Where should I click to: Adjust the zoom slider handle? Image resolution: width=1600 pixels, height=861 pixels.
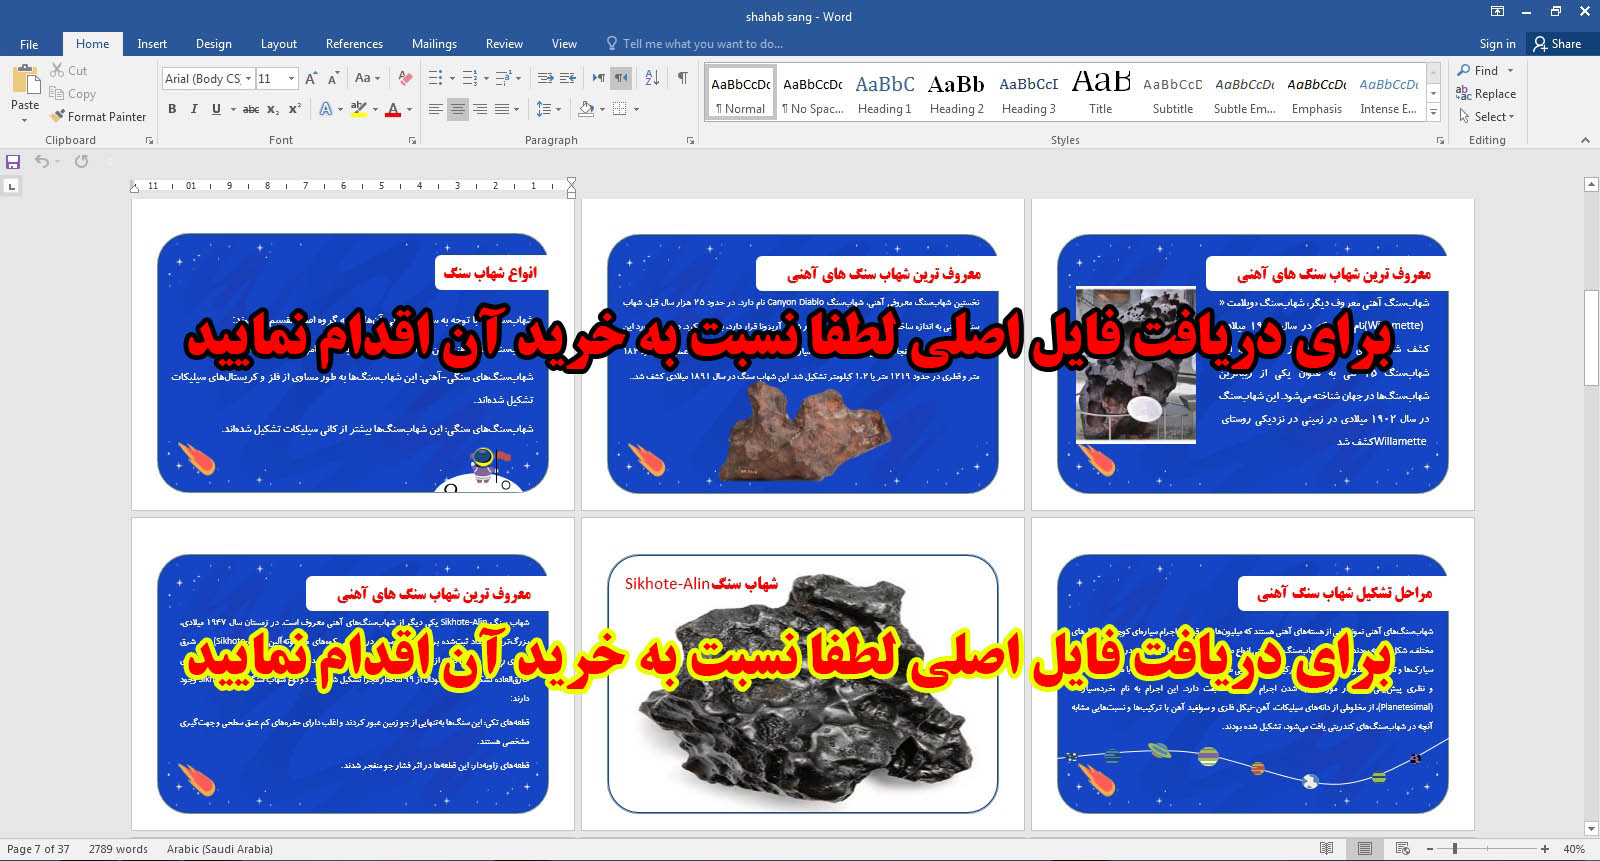[x=1454, y=849]
